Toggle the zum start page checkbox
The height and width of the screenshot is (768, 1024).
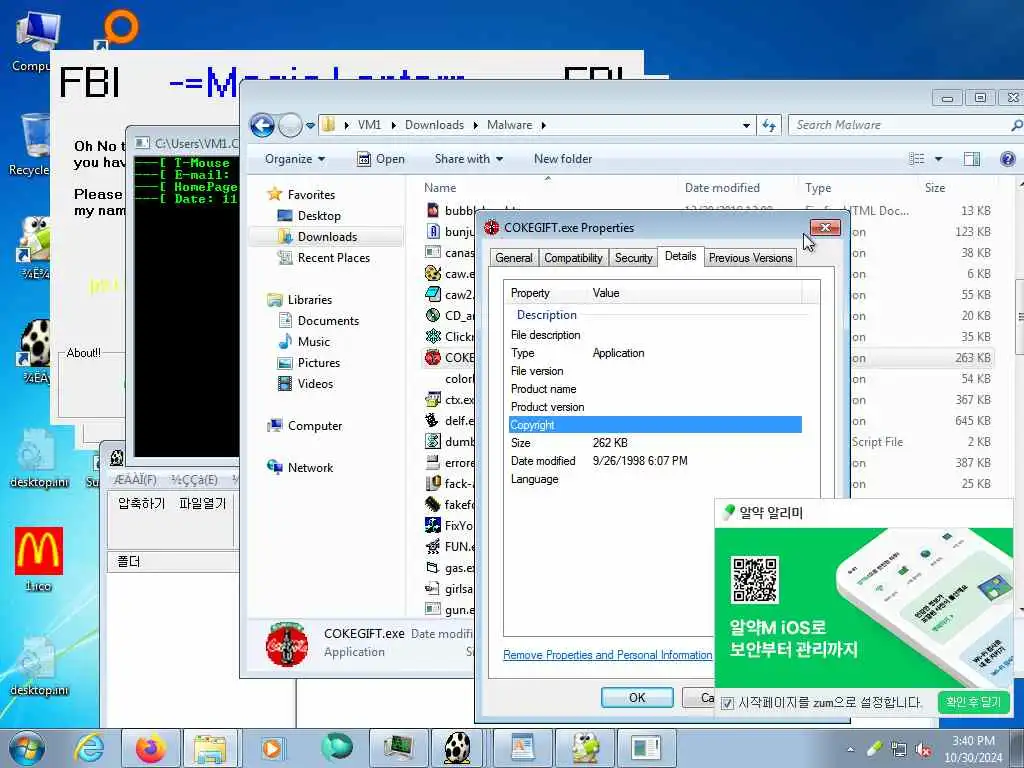pyautogui.click(x=727, y=703)
